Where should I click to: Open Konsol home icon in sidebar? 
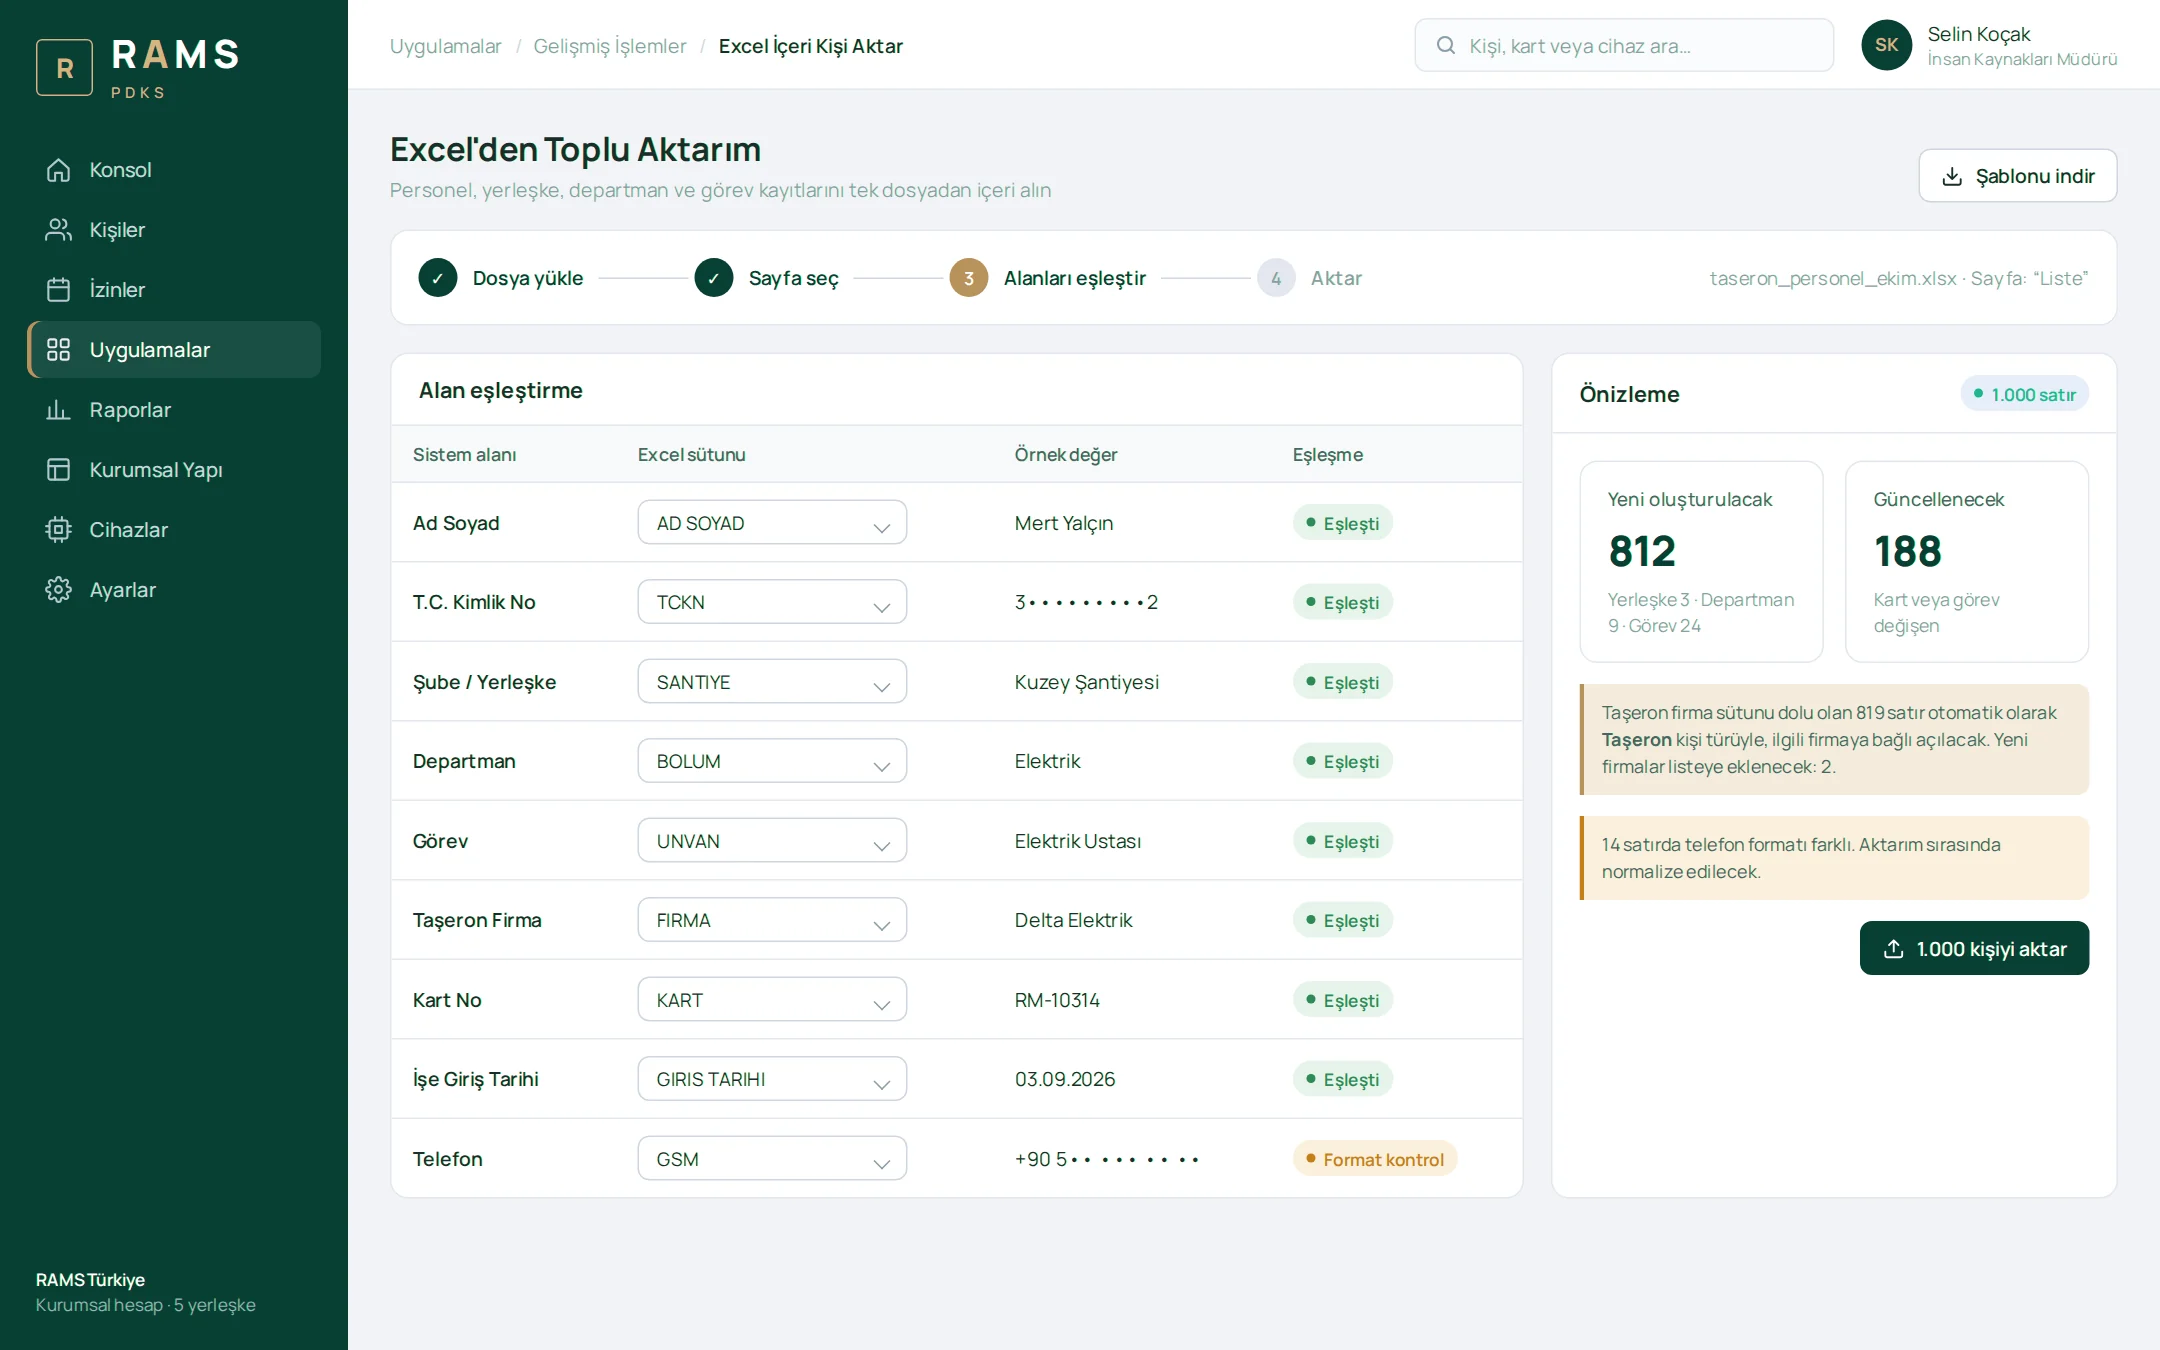click(58, 170)
